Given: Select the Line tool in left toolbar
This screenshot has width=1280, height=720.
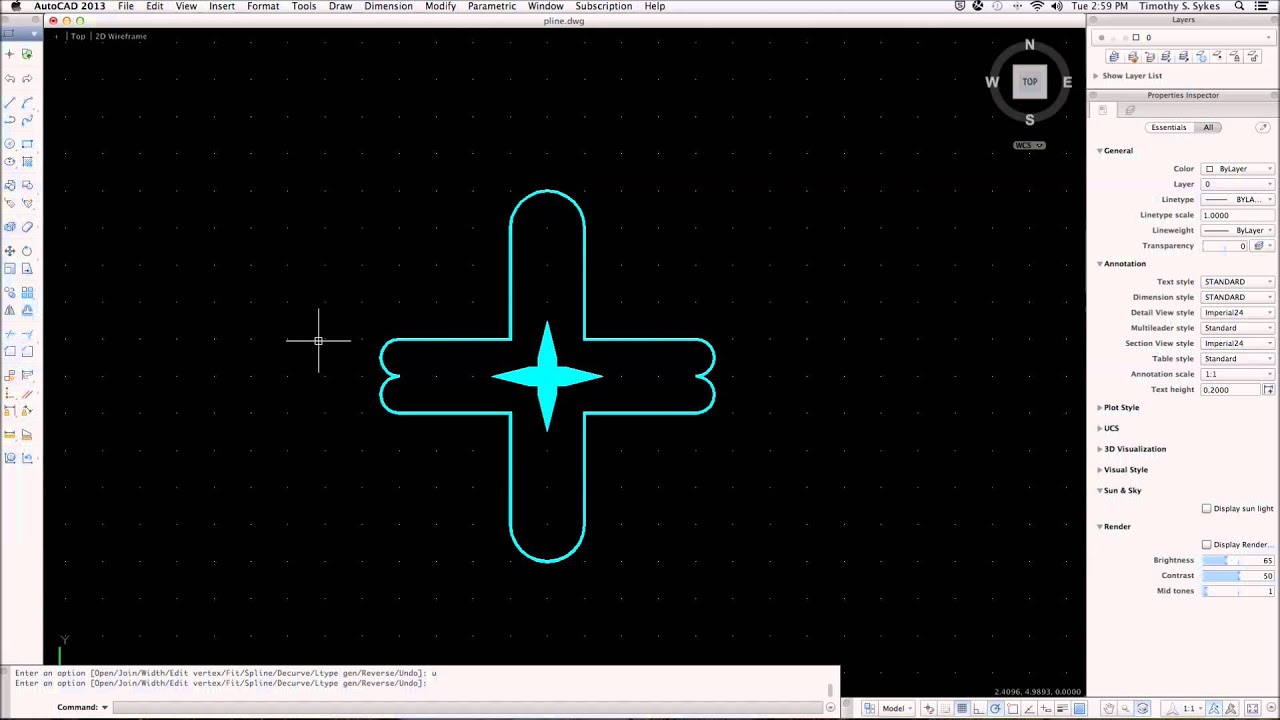Looking at the screenshot, I should click(x=10, y=102).
